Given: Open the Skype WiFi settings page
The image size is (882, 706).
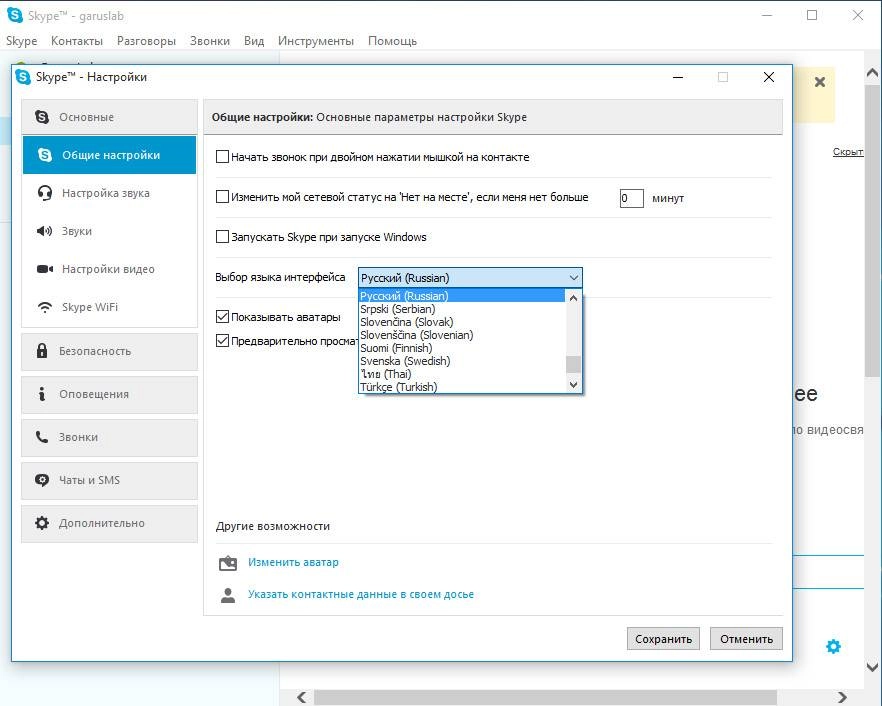Looking at the screenshot, I should (110, 307).
